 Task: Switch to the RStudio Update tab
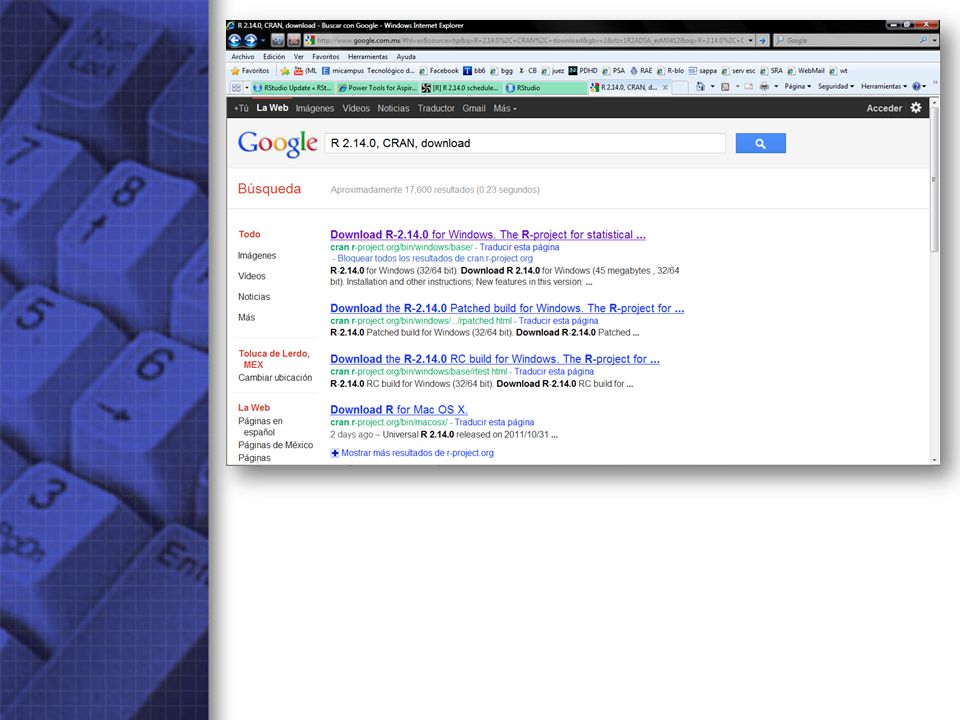tap(293, 88)
